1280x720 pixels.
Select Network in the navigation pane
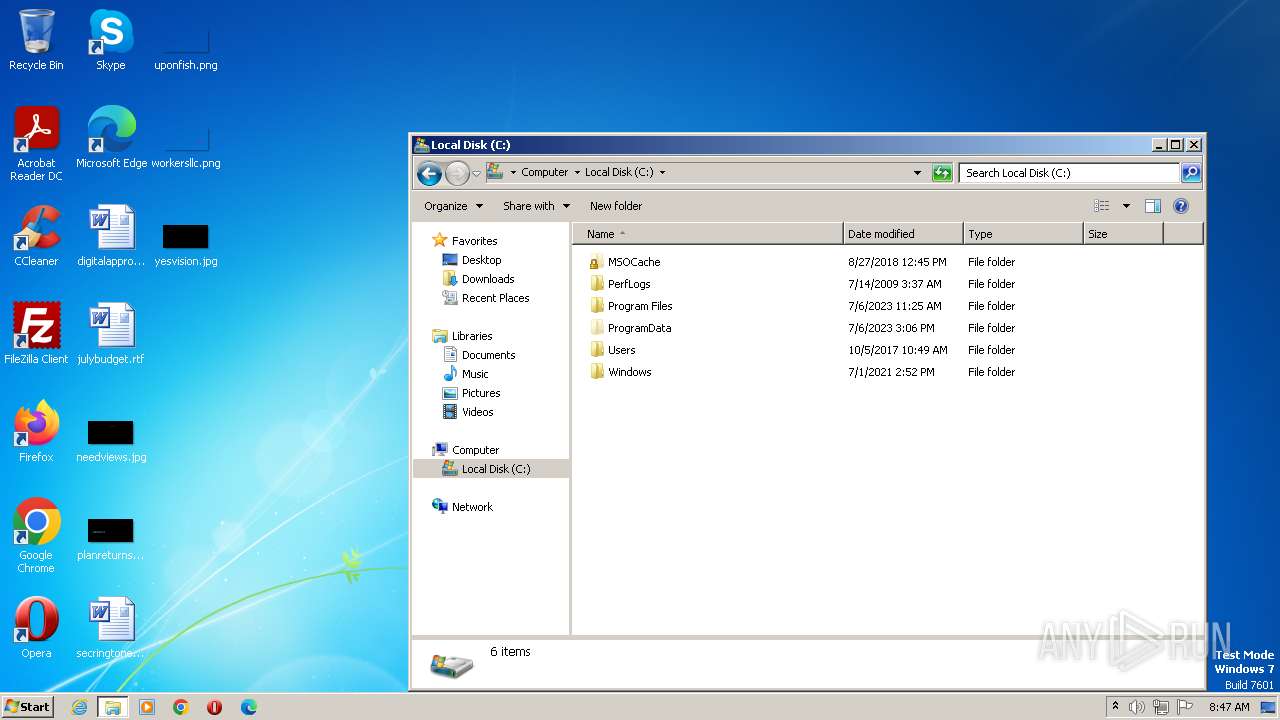pos(472,507)
